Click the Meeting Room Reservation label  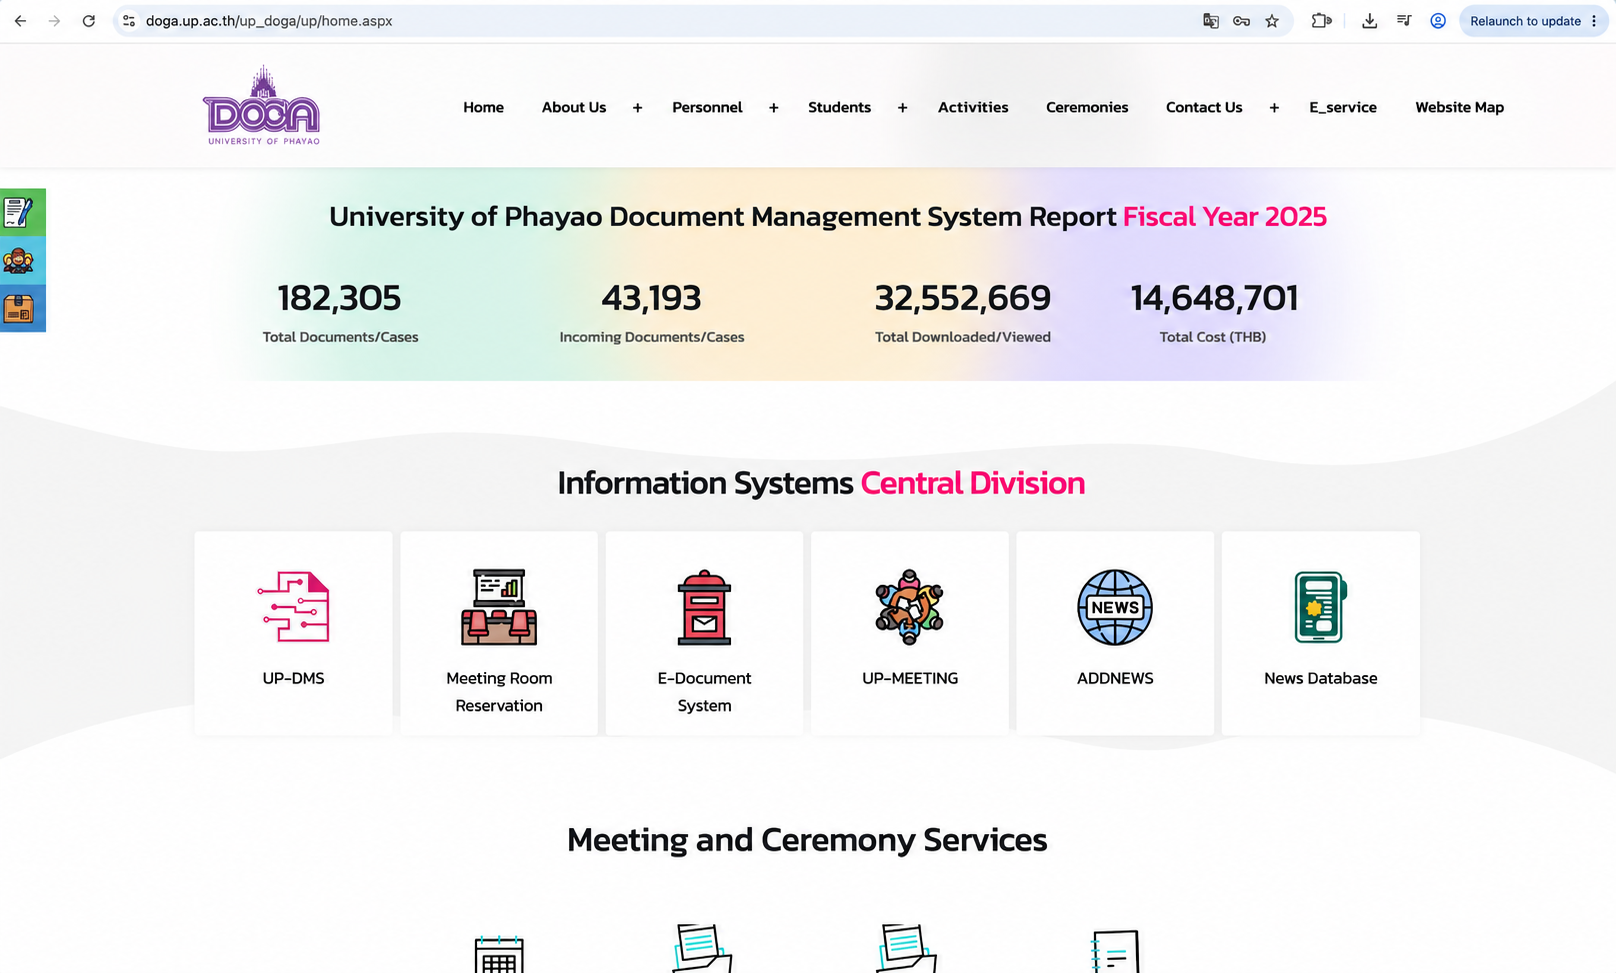499,691
